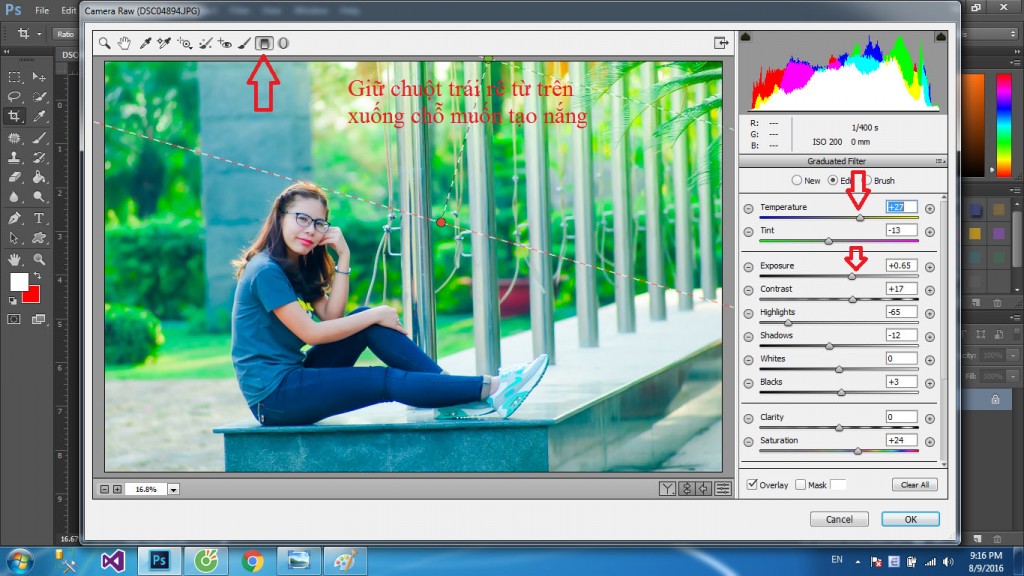The height and width of the screenshot is (576, 1024).
Task: Select the Hand tool
Action: click(x=124, y=43)
